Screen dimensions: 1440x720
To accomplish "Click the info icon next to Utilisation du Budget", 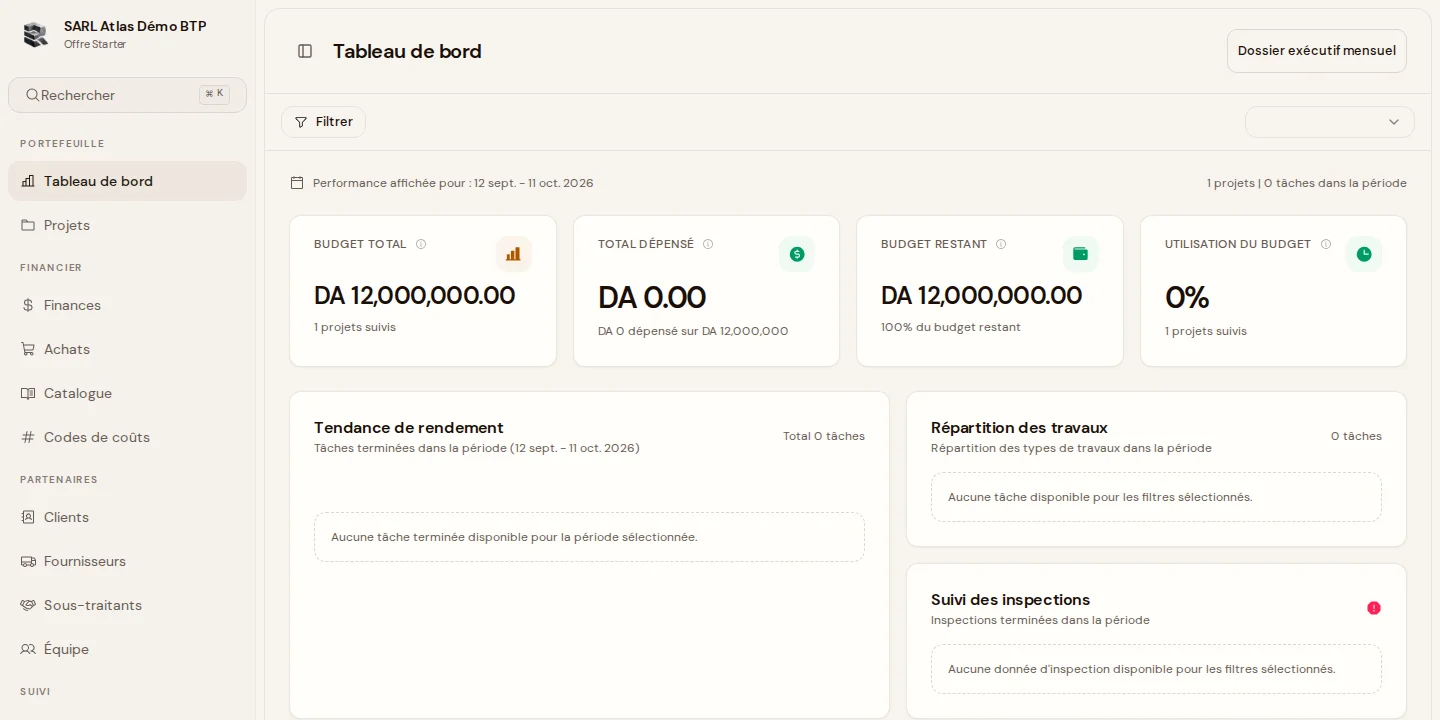I will point(1326,244).
